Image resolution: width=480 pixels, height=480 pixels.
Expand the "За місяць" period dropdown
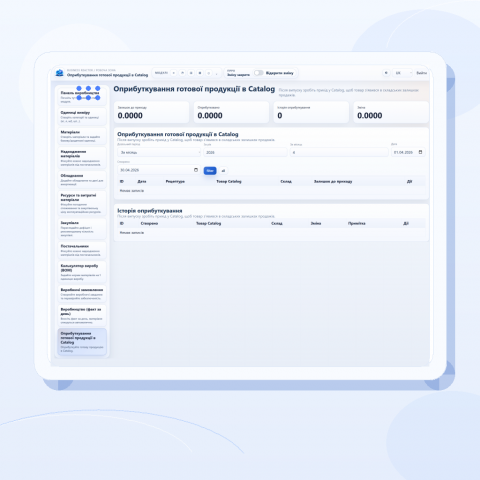159,152
